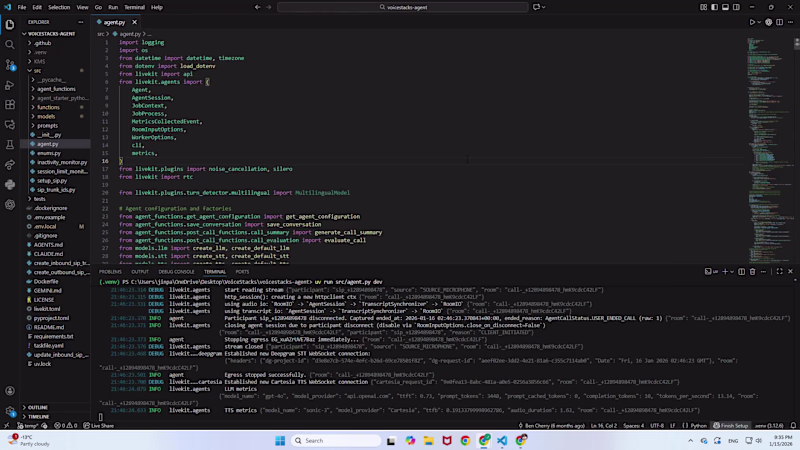This screenshot has height=450, width=800.
Task: Close the agent.py editor tab
Action: [x=134, y=22]
